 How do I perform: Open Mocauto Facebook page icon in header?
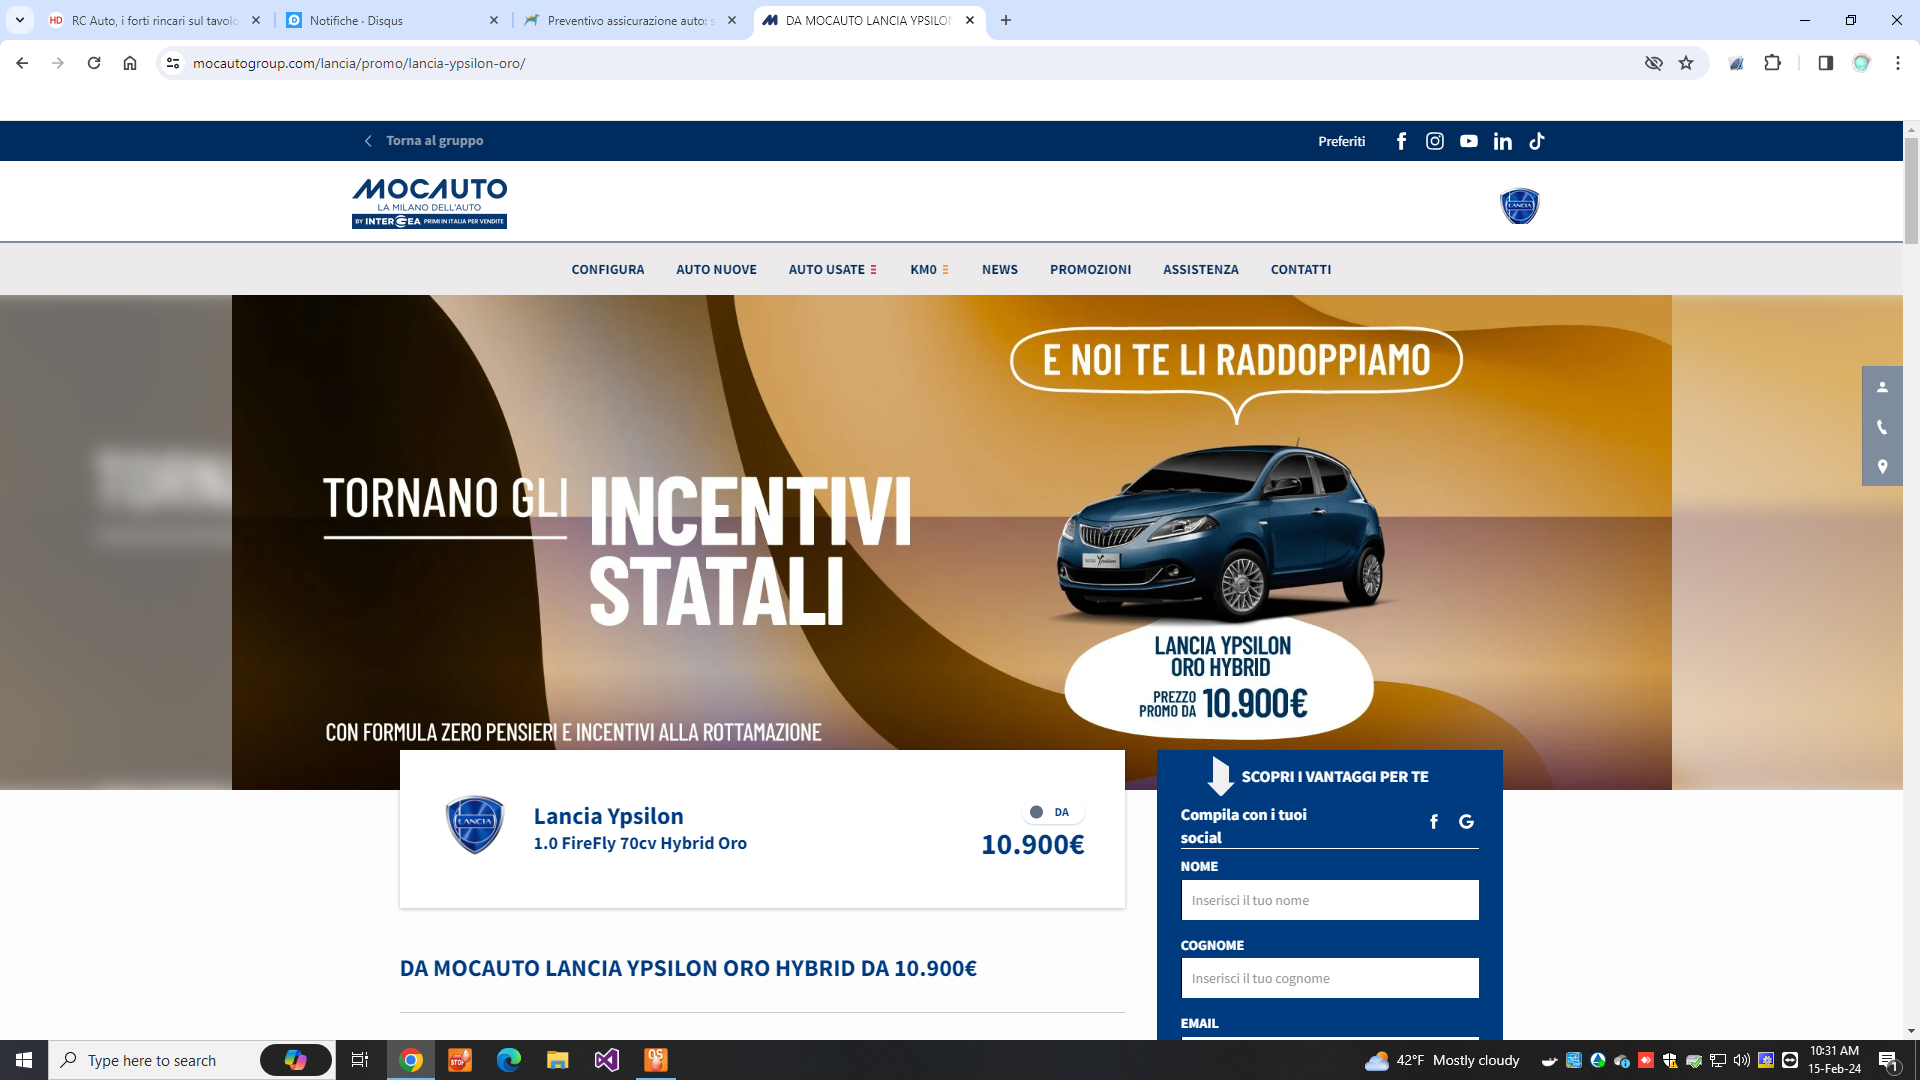click(x=1401, y=141)
